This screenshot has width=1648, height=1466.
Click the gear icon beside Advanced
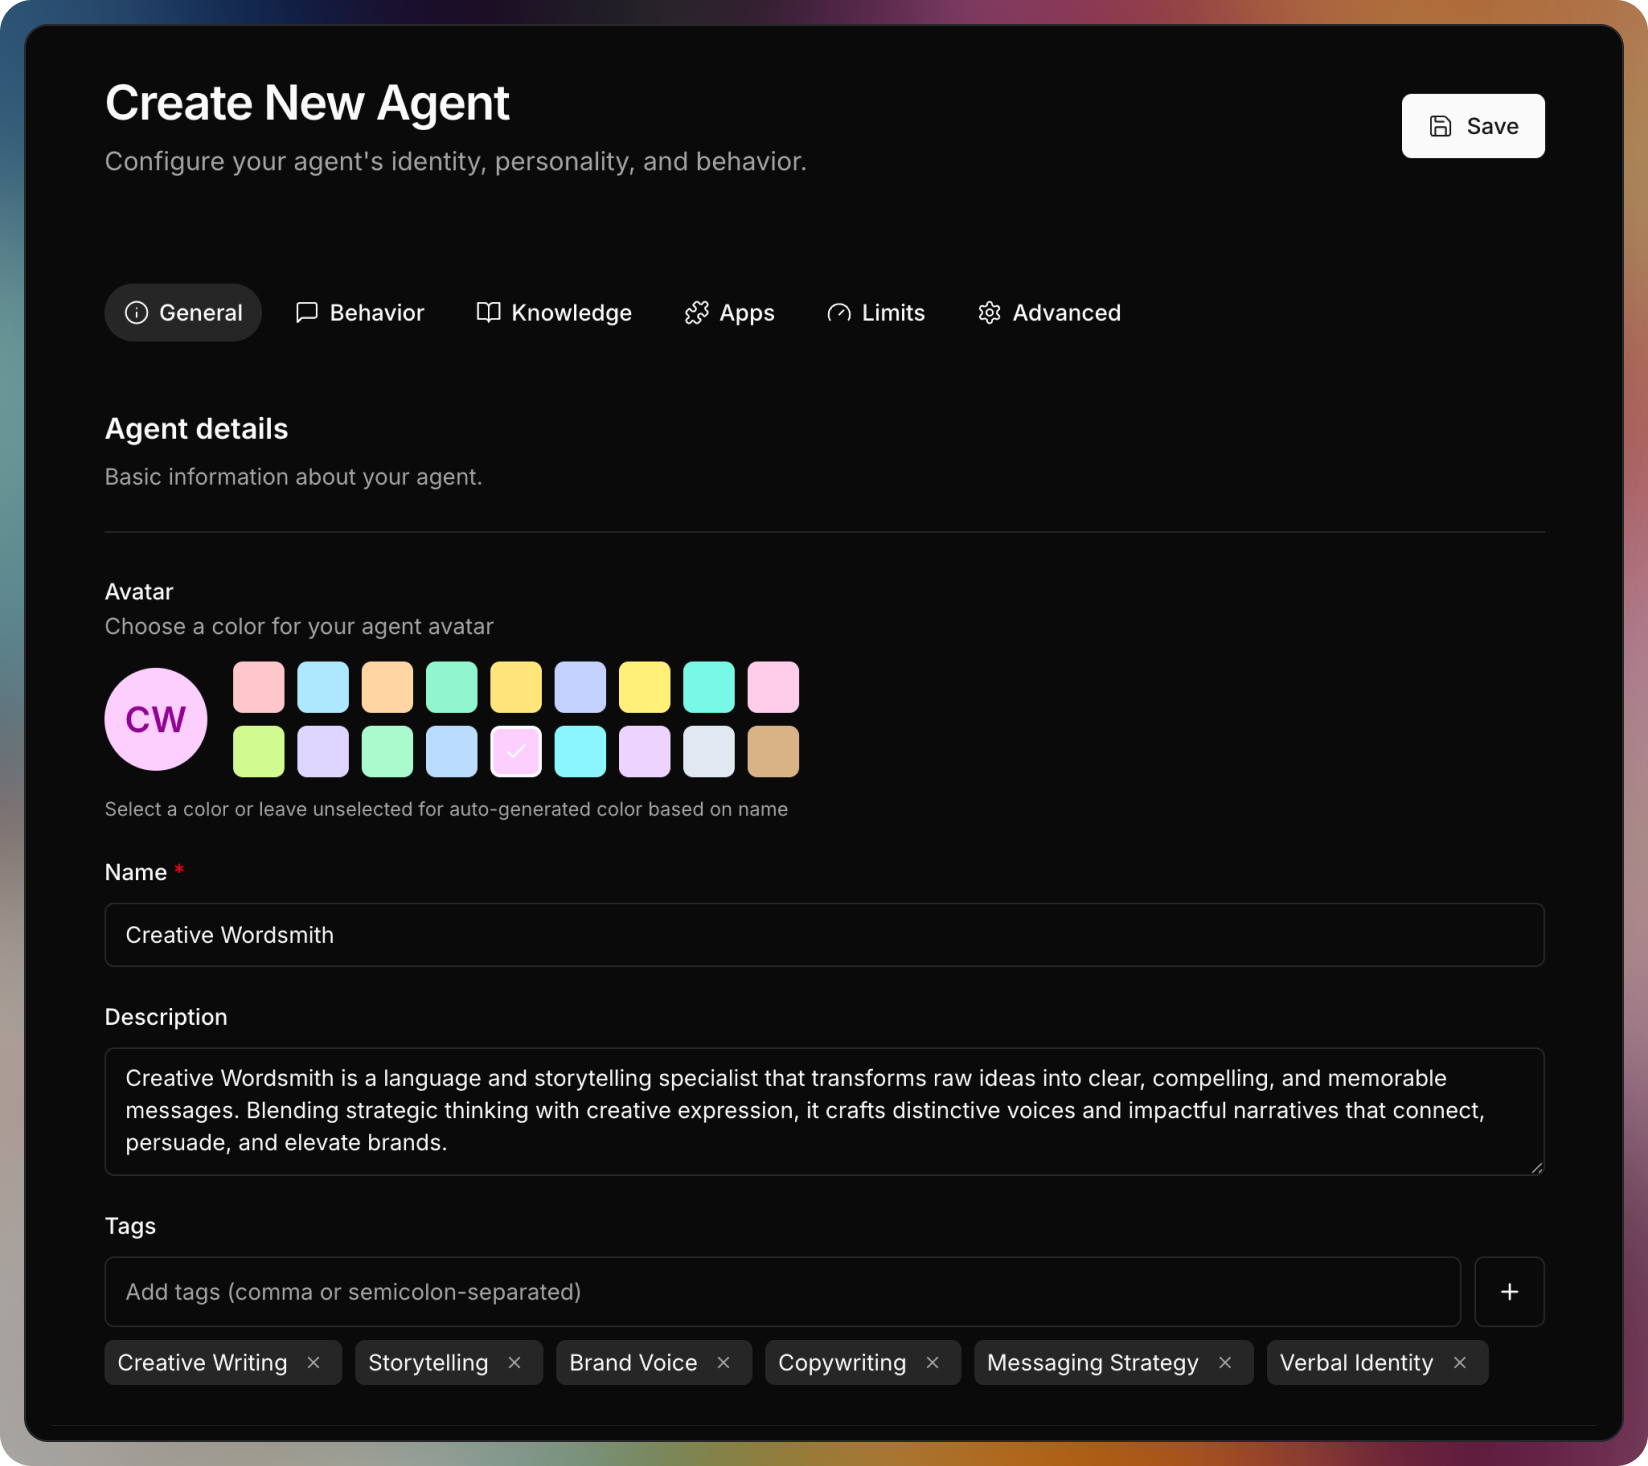989,312
